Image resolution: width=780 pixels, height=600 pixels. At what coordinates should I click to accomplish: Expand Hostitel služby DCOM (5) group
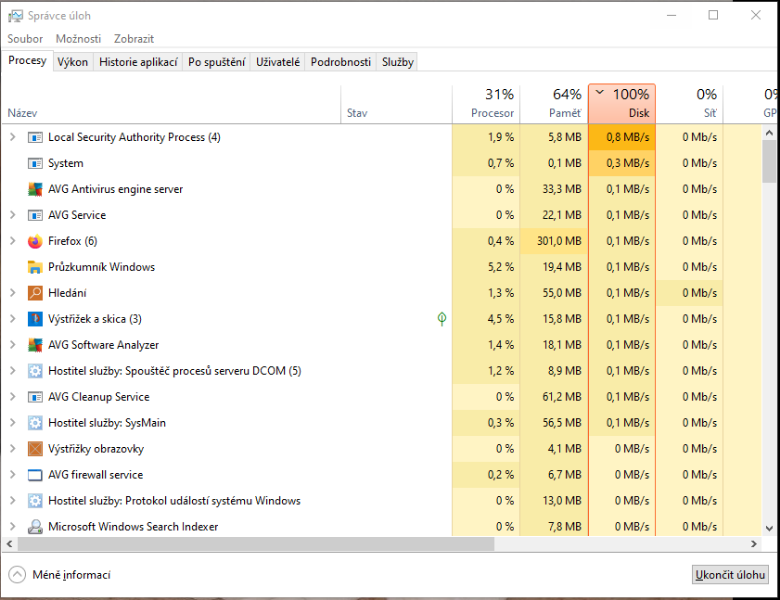[13, 371]
